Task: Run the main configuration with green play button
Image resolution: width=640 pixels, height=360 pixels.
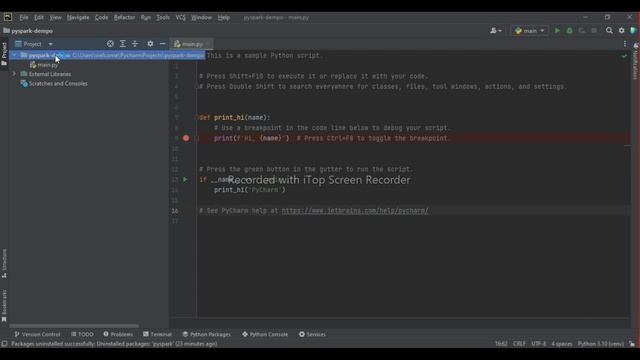Action: pos(557,31)
